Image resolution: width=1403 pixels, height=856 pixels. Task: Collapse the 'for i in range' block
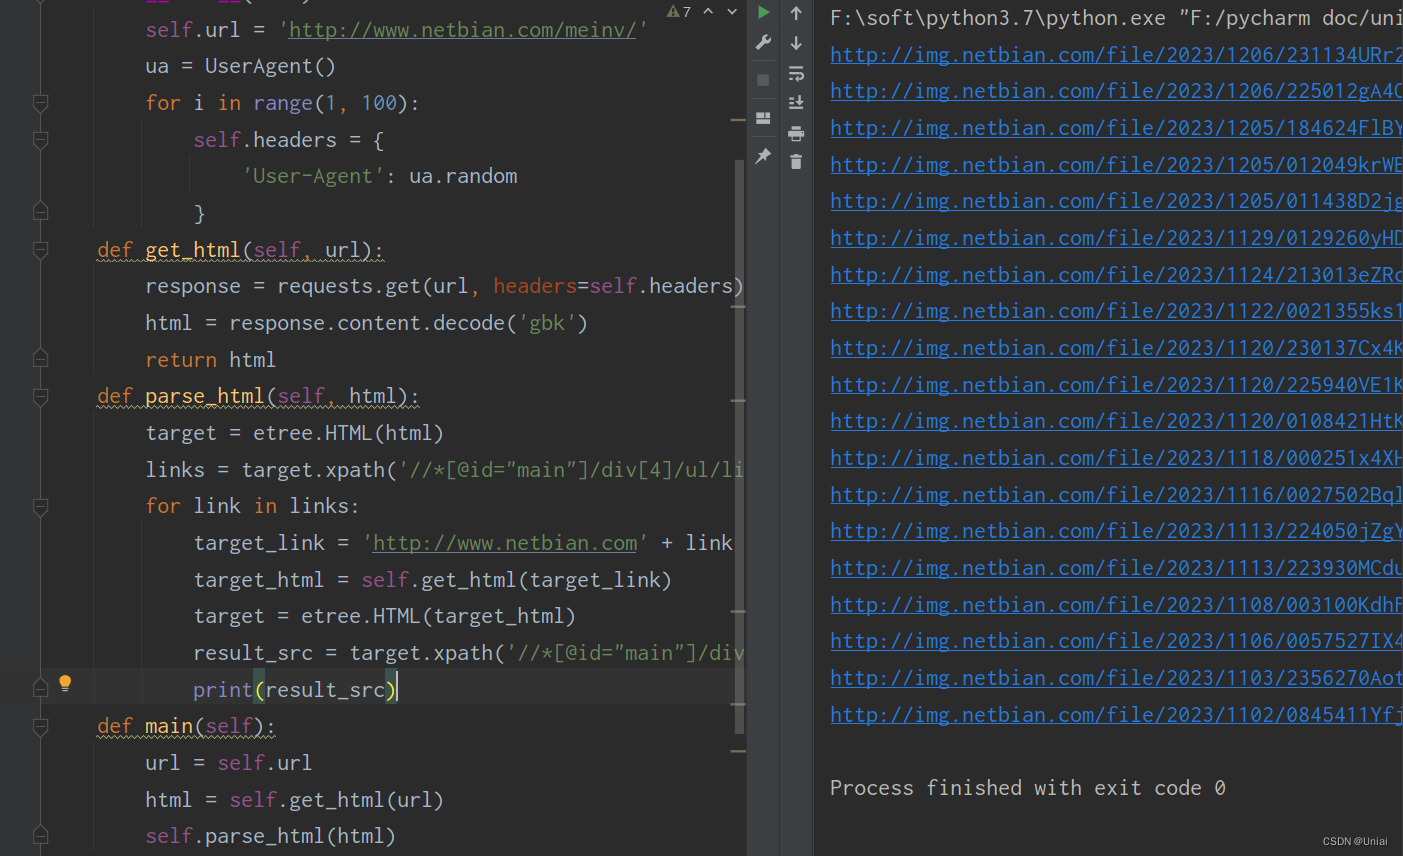click(41, 103)
